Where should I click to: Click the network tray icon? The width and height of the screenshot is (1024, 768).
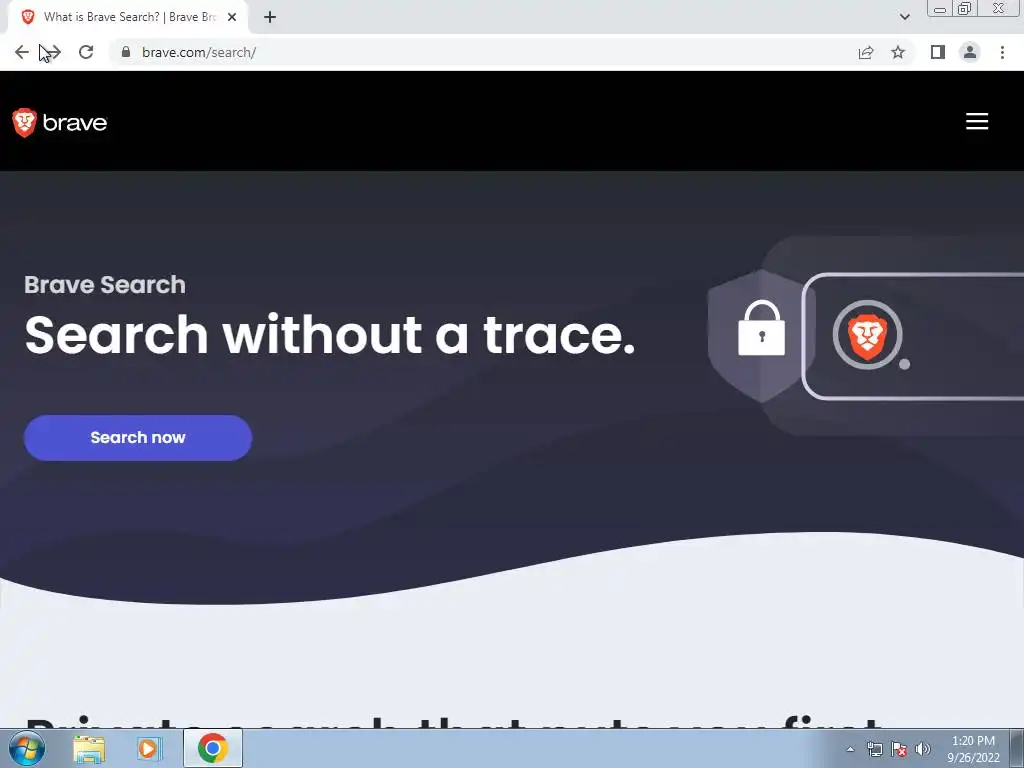pyautogui.click(x=874, y=749)
